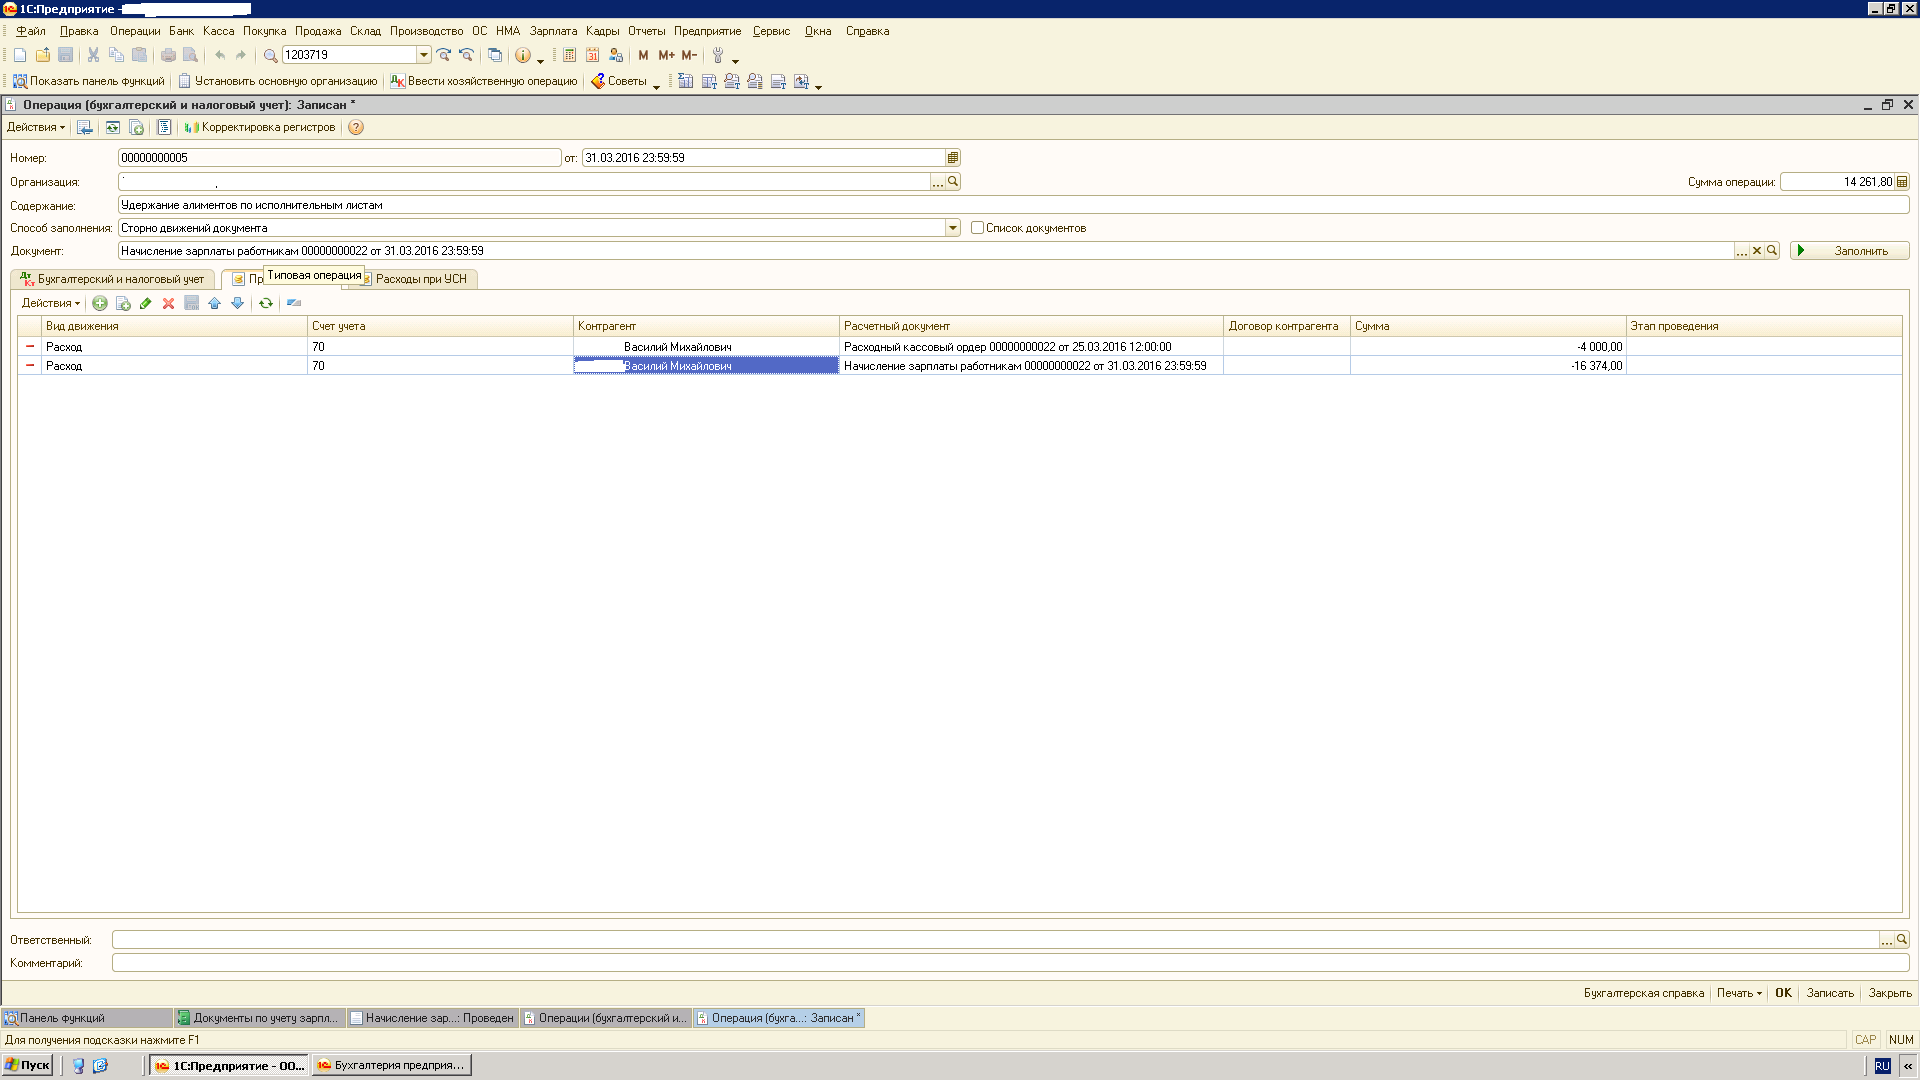Screen dimensions: 1920x1080
Task: Open the Зарплата menu
Action: [x=553, y=31]
